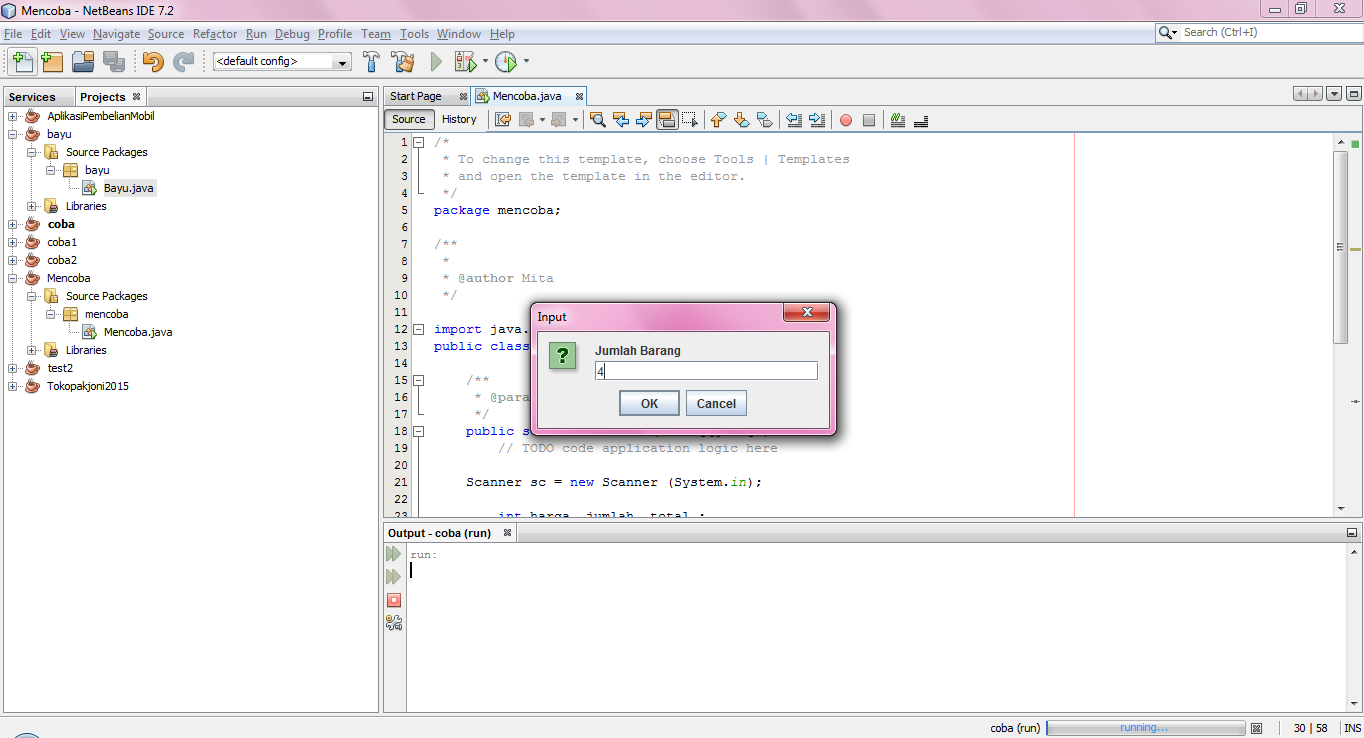The height and width of the screenshot is (738, 1364).
Task: Open the Refactor menu
Action: click(x=214, y=33)
